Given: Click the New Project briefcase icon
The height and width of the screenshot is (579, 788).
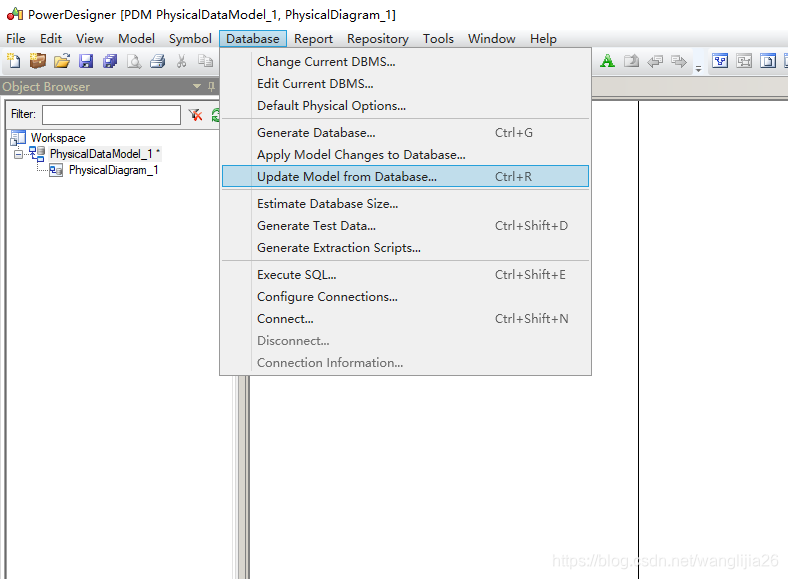Looking at the screenshot, I should (38, 61).
